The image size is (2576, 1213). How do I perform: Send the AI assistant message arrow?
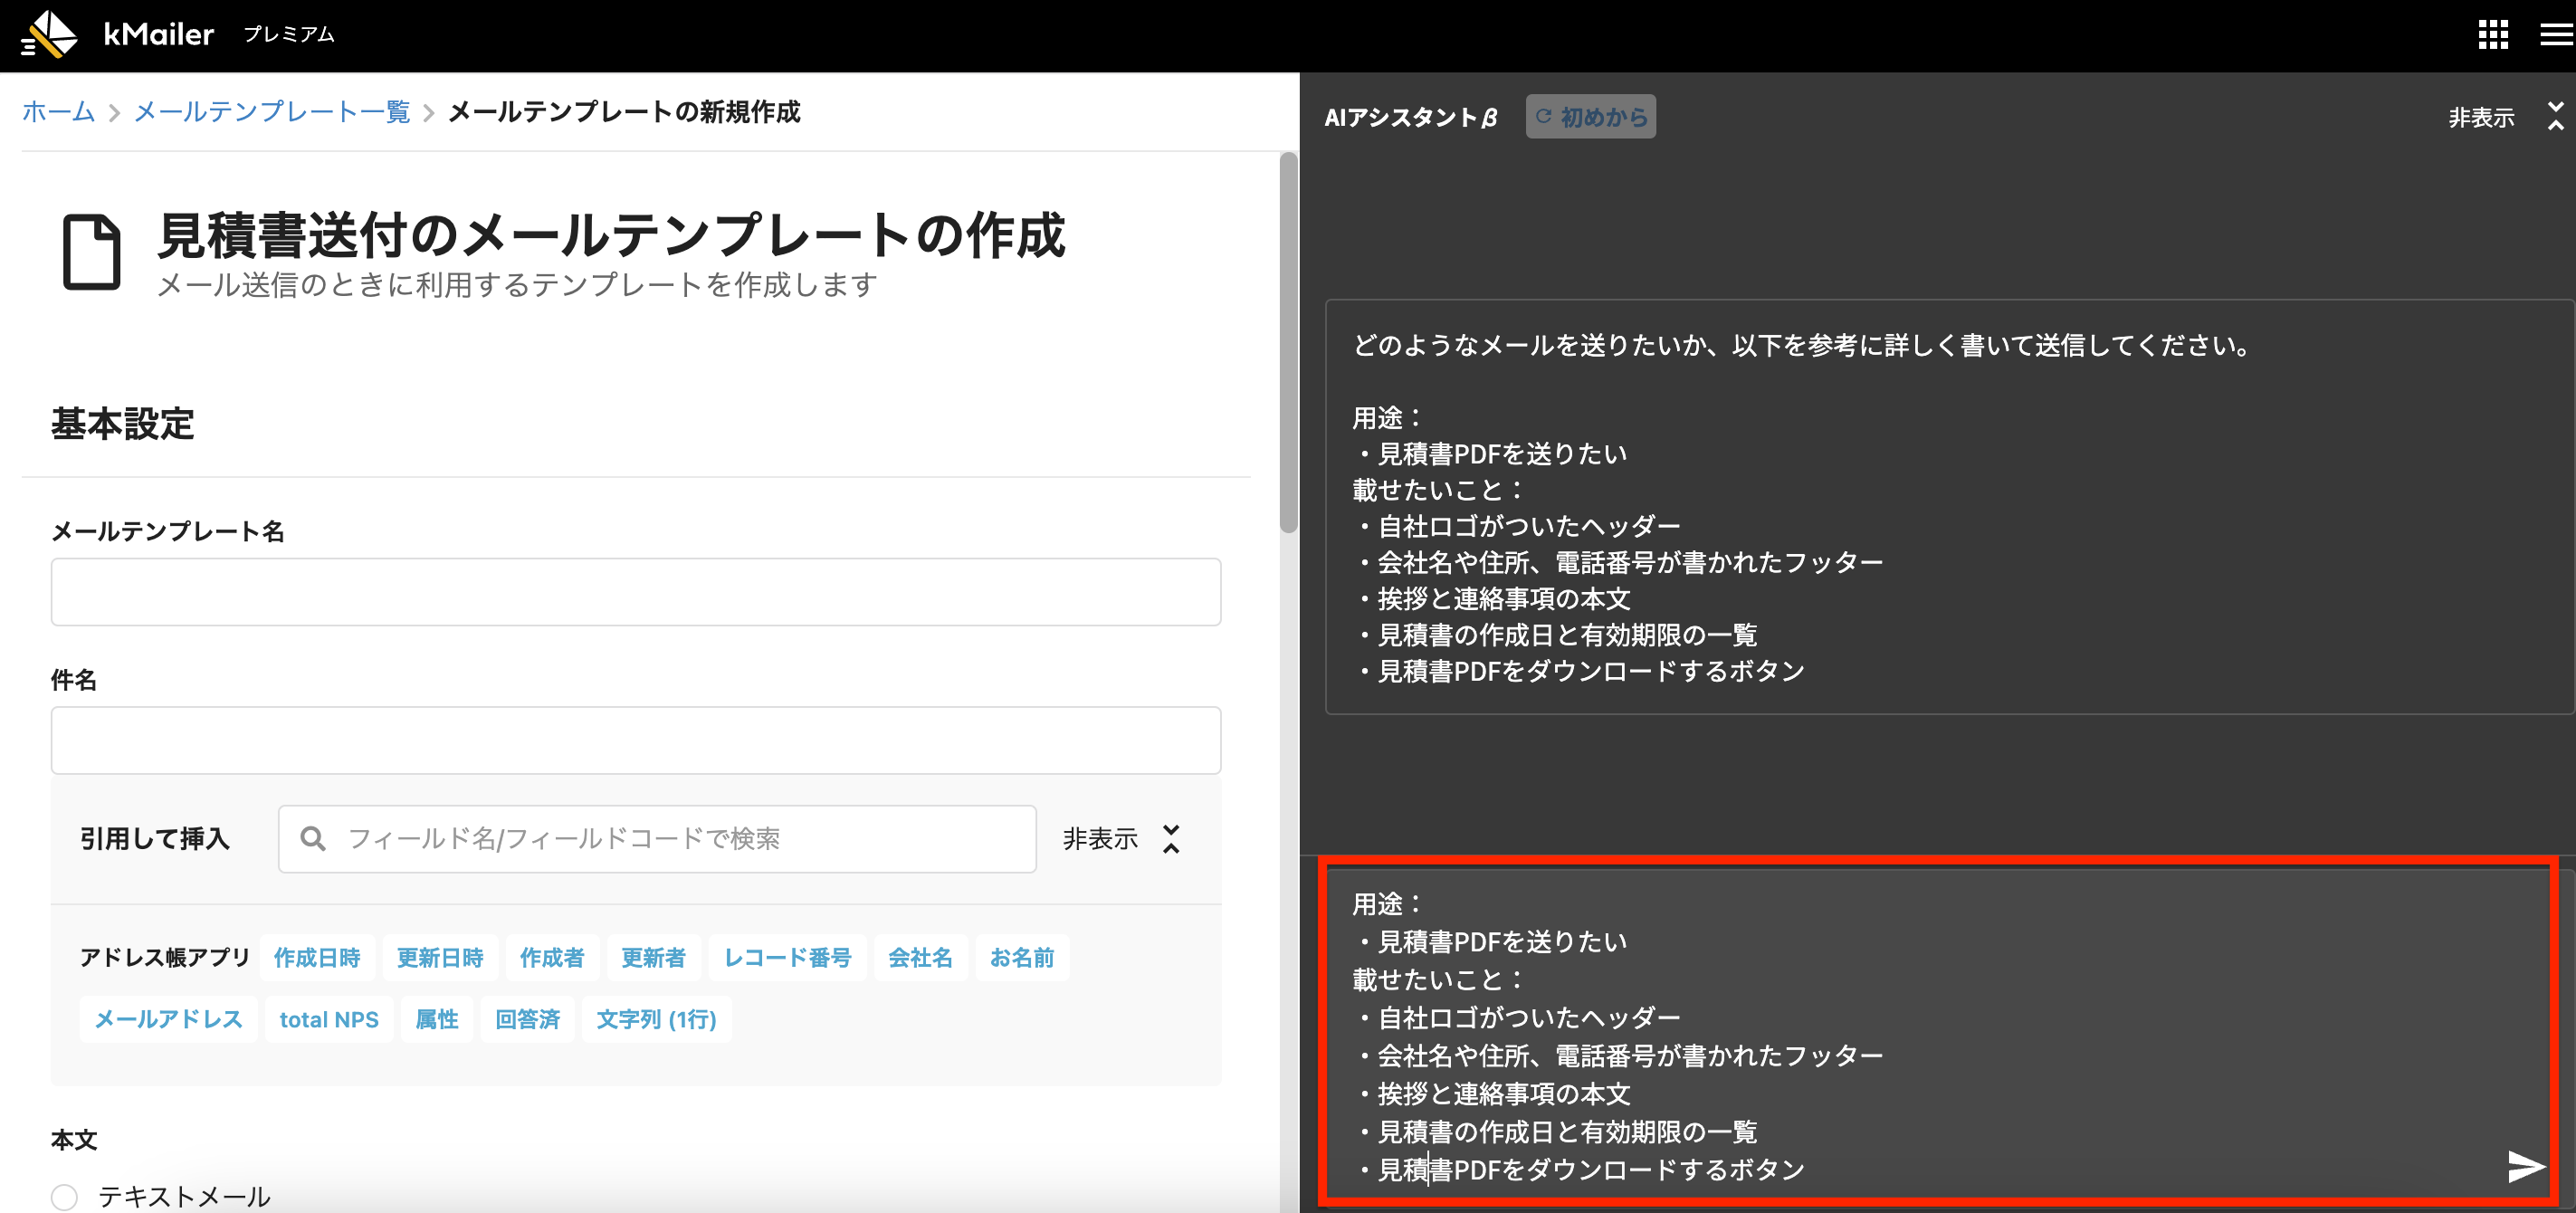click(x=2526, y=1166)
